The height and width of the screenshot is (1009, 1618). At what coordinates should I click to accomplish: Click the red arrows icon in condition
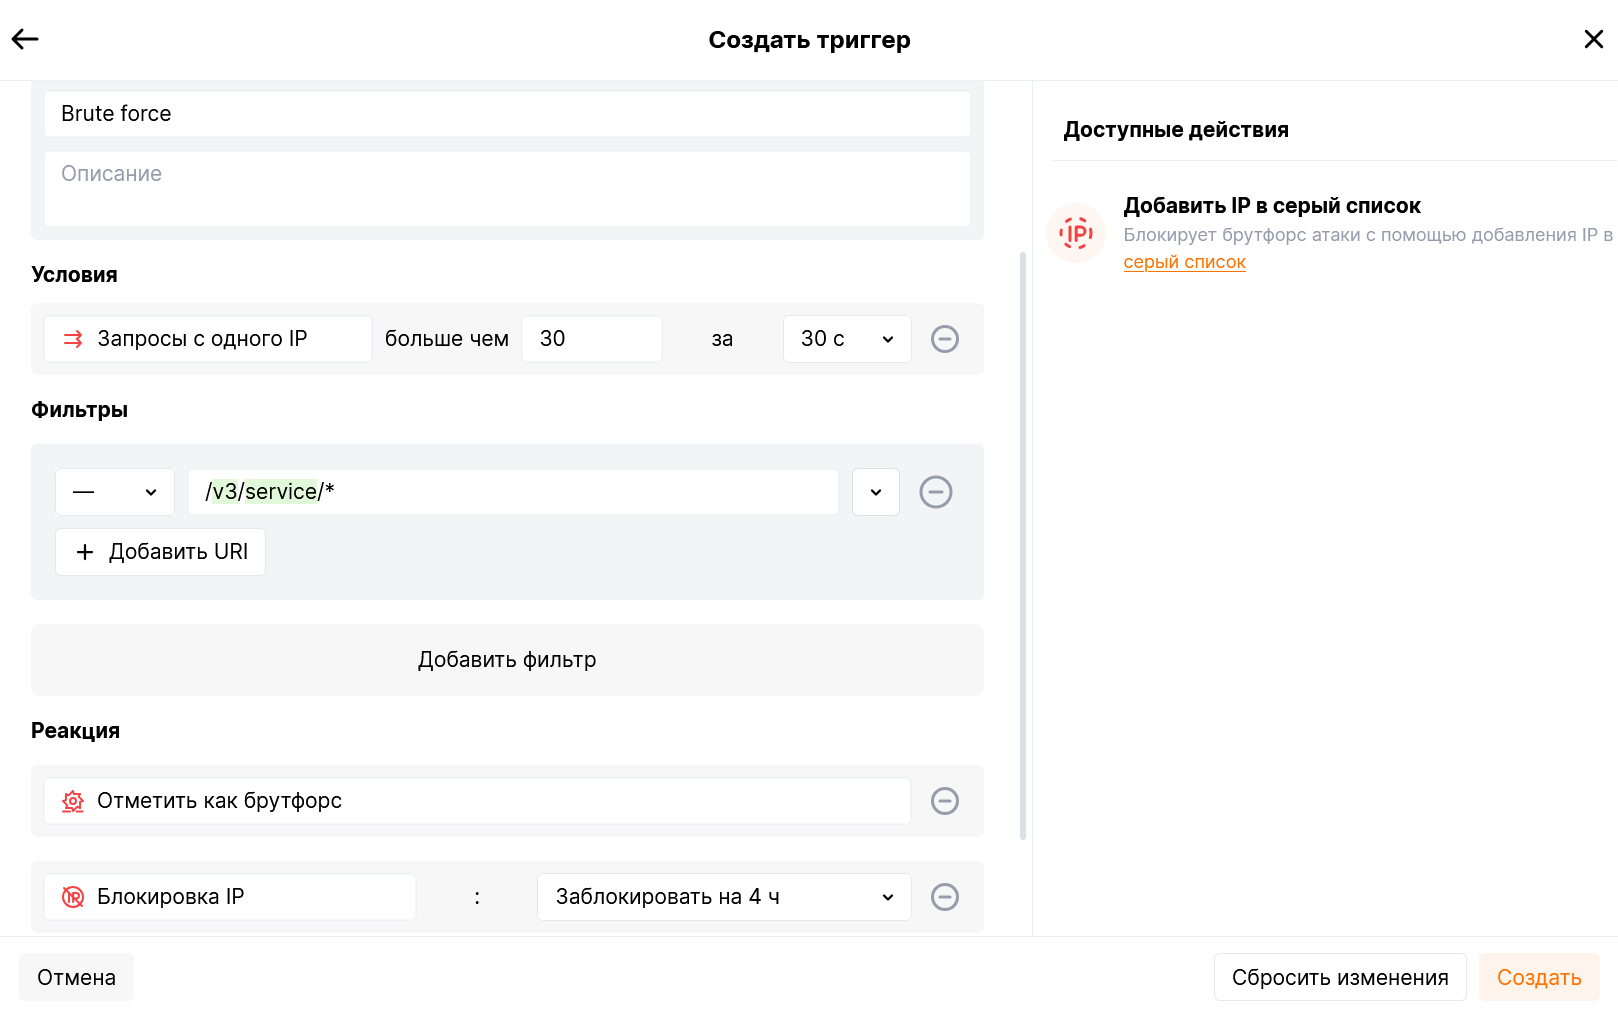pyautogui.click(x=73, y=339)
